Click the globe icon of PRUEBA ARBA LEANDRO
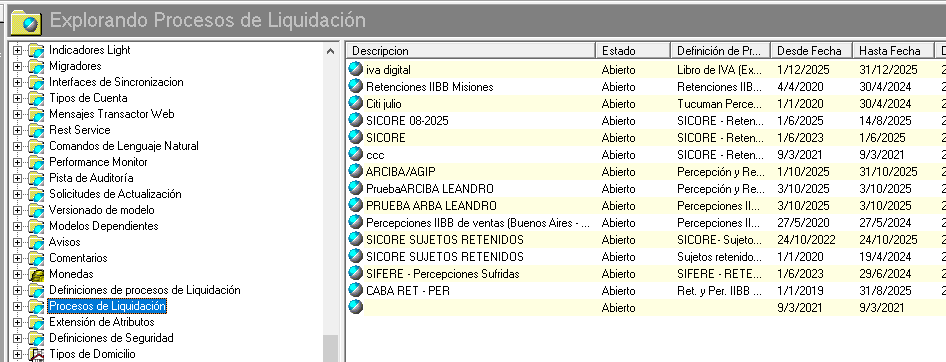This screenshot has height=362, width=946. pyautogui.click(x=356, y=205)
